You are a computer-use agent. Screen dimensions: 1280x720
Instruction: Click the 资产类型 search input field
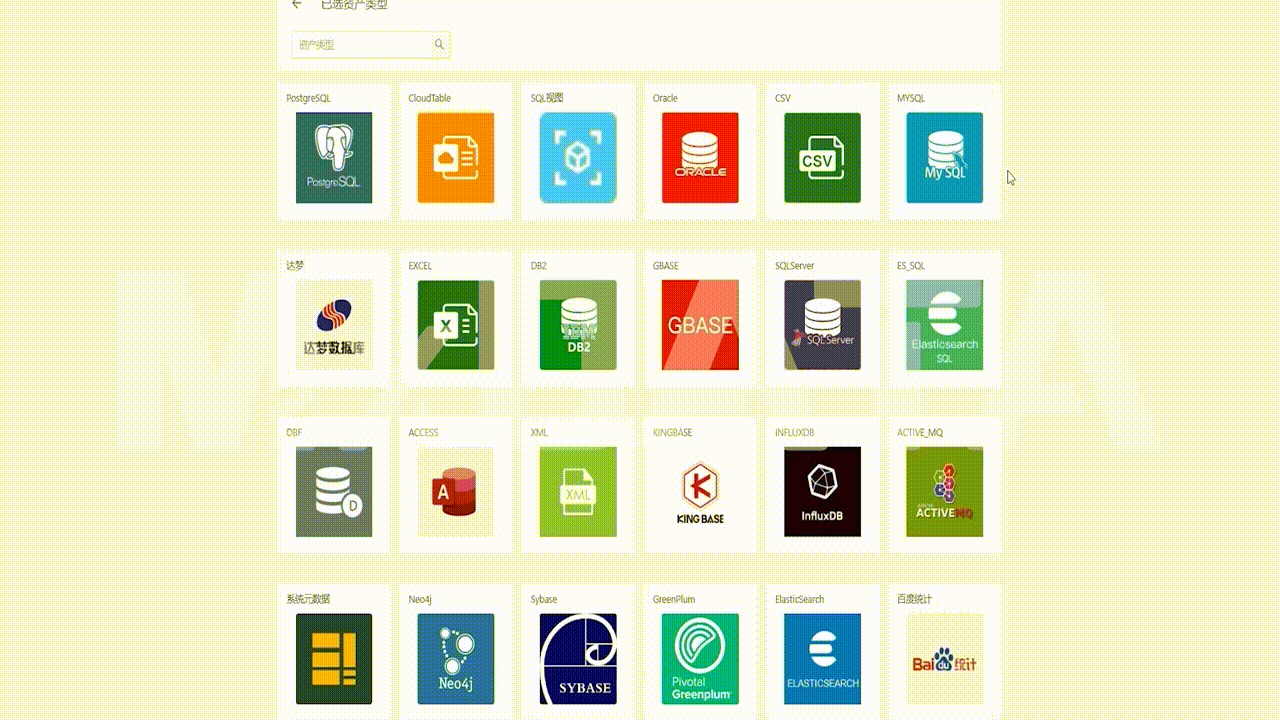364,45
